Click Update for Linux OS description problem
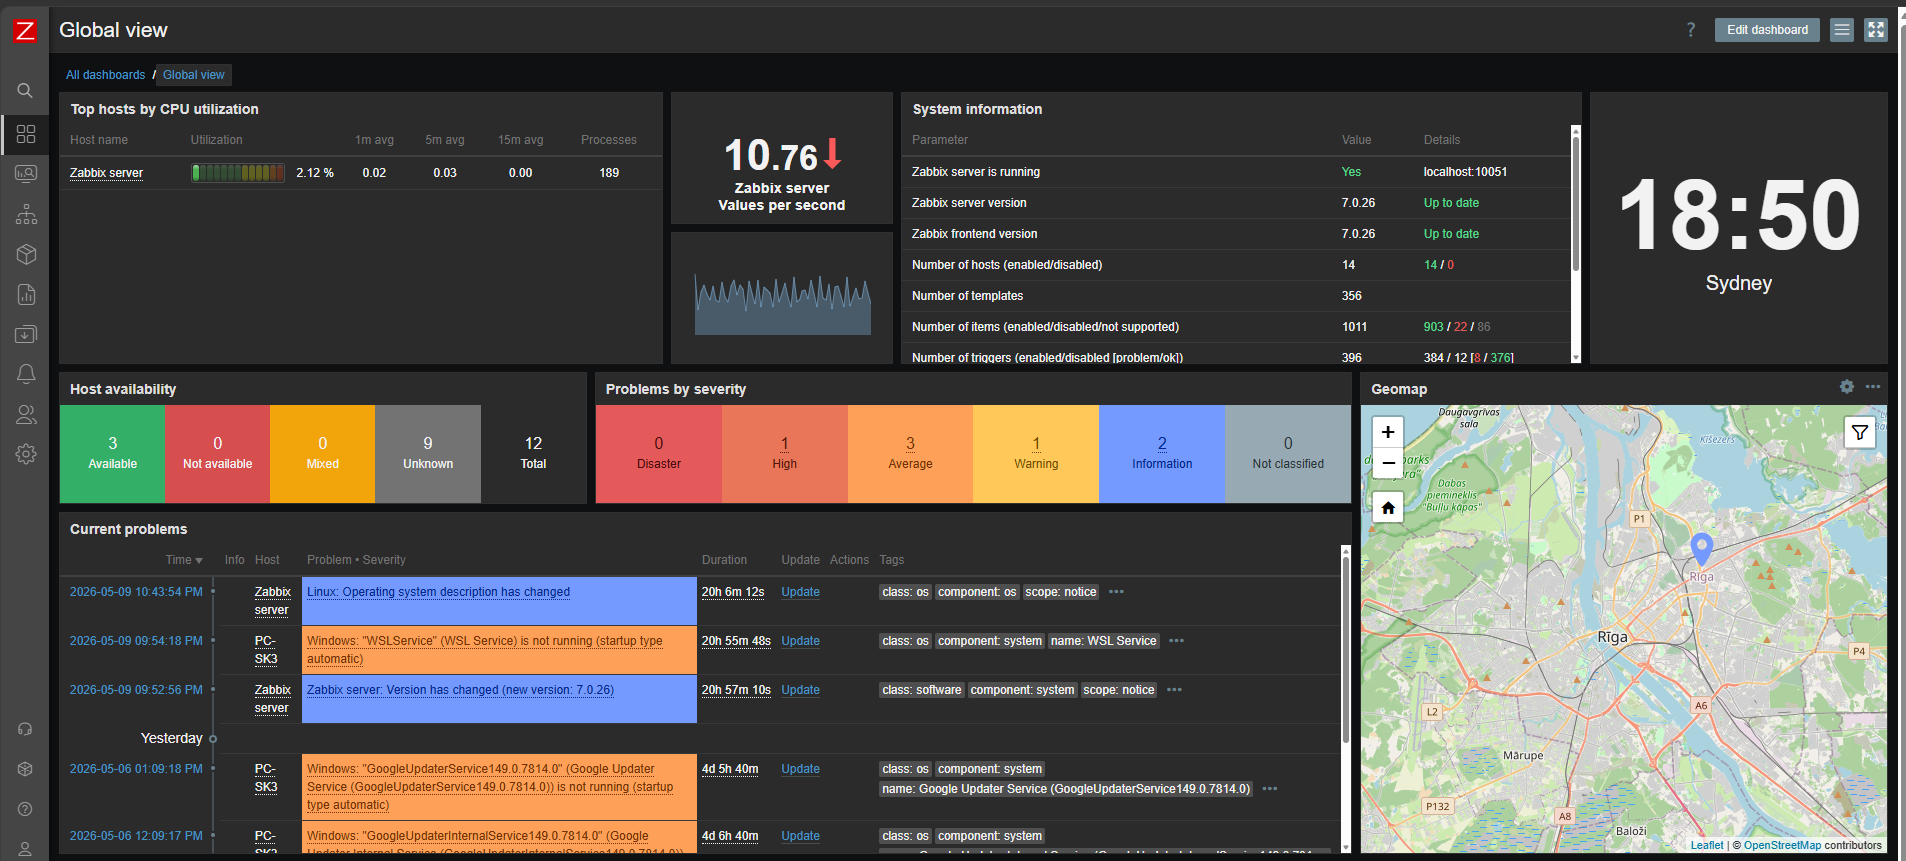This screenshot has height=861, width=1906. [800, 592]
